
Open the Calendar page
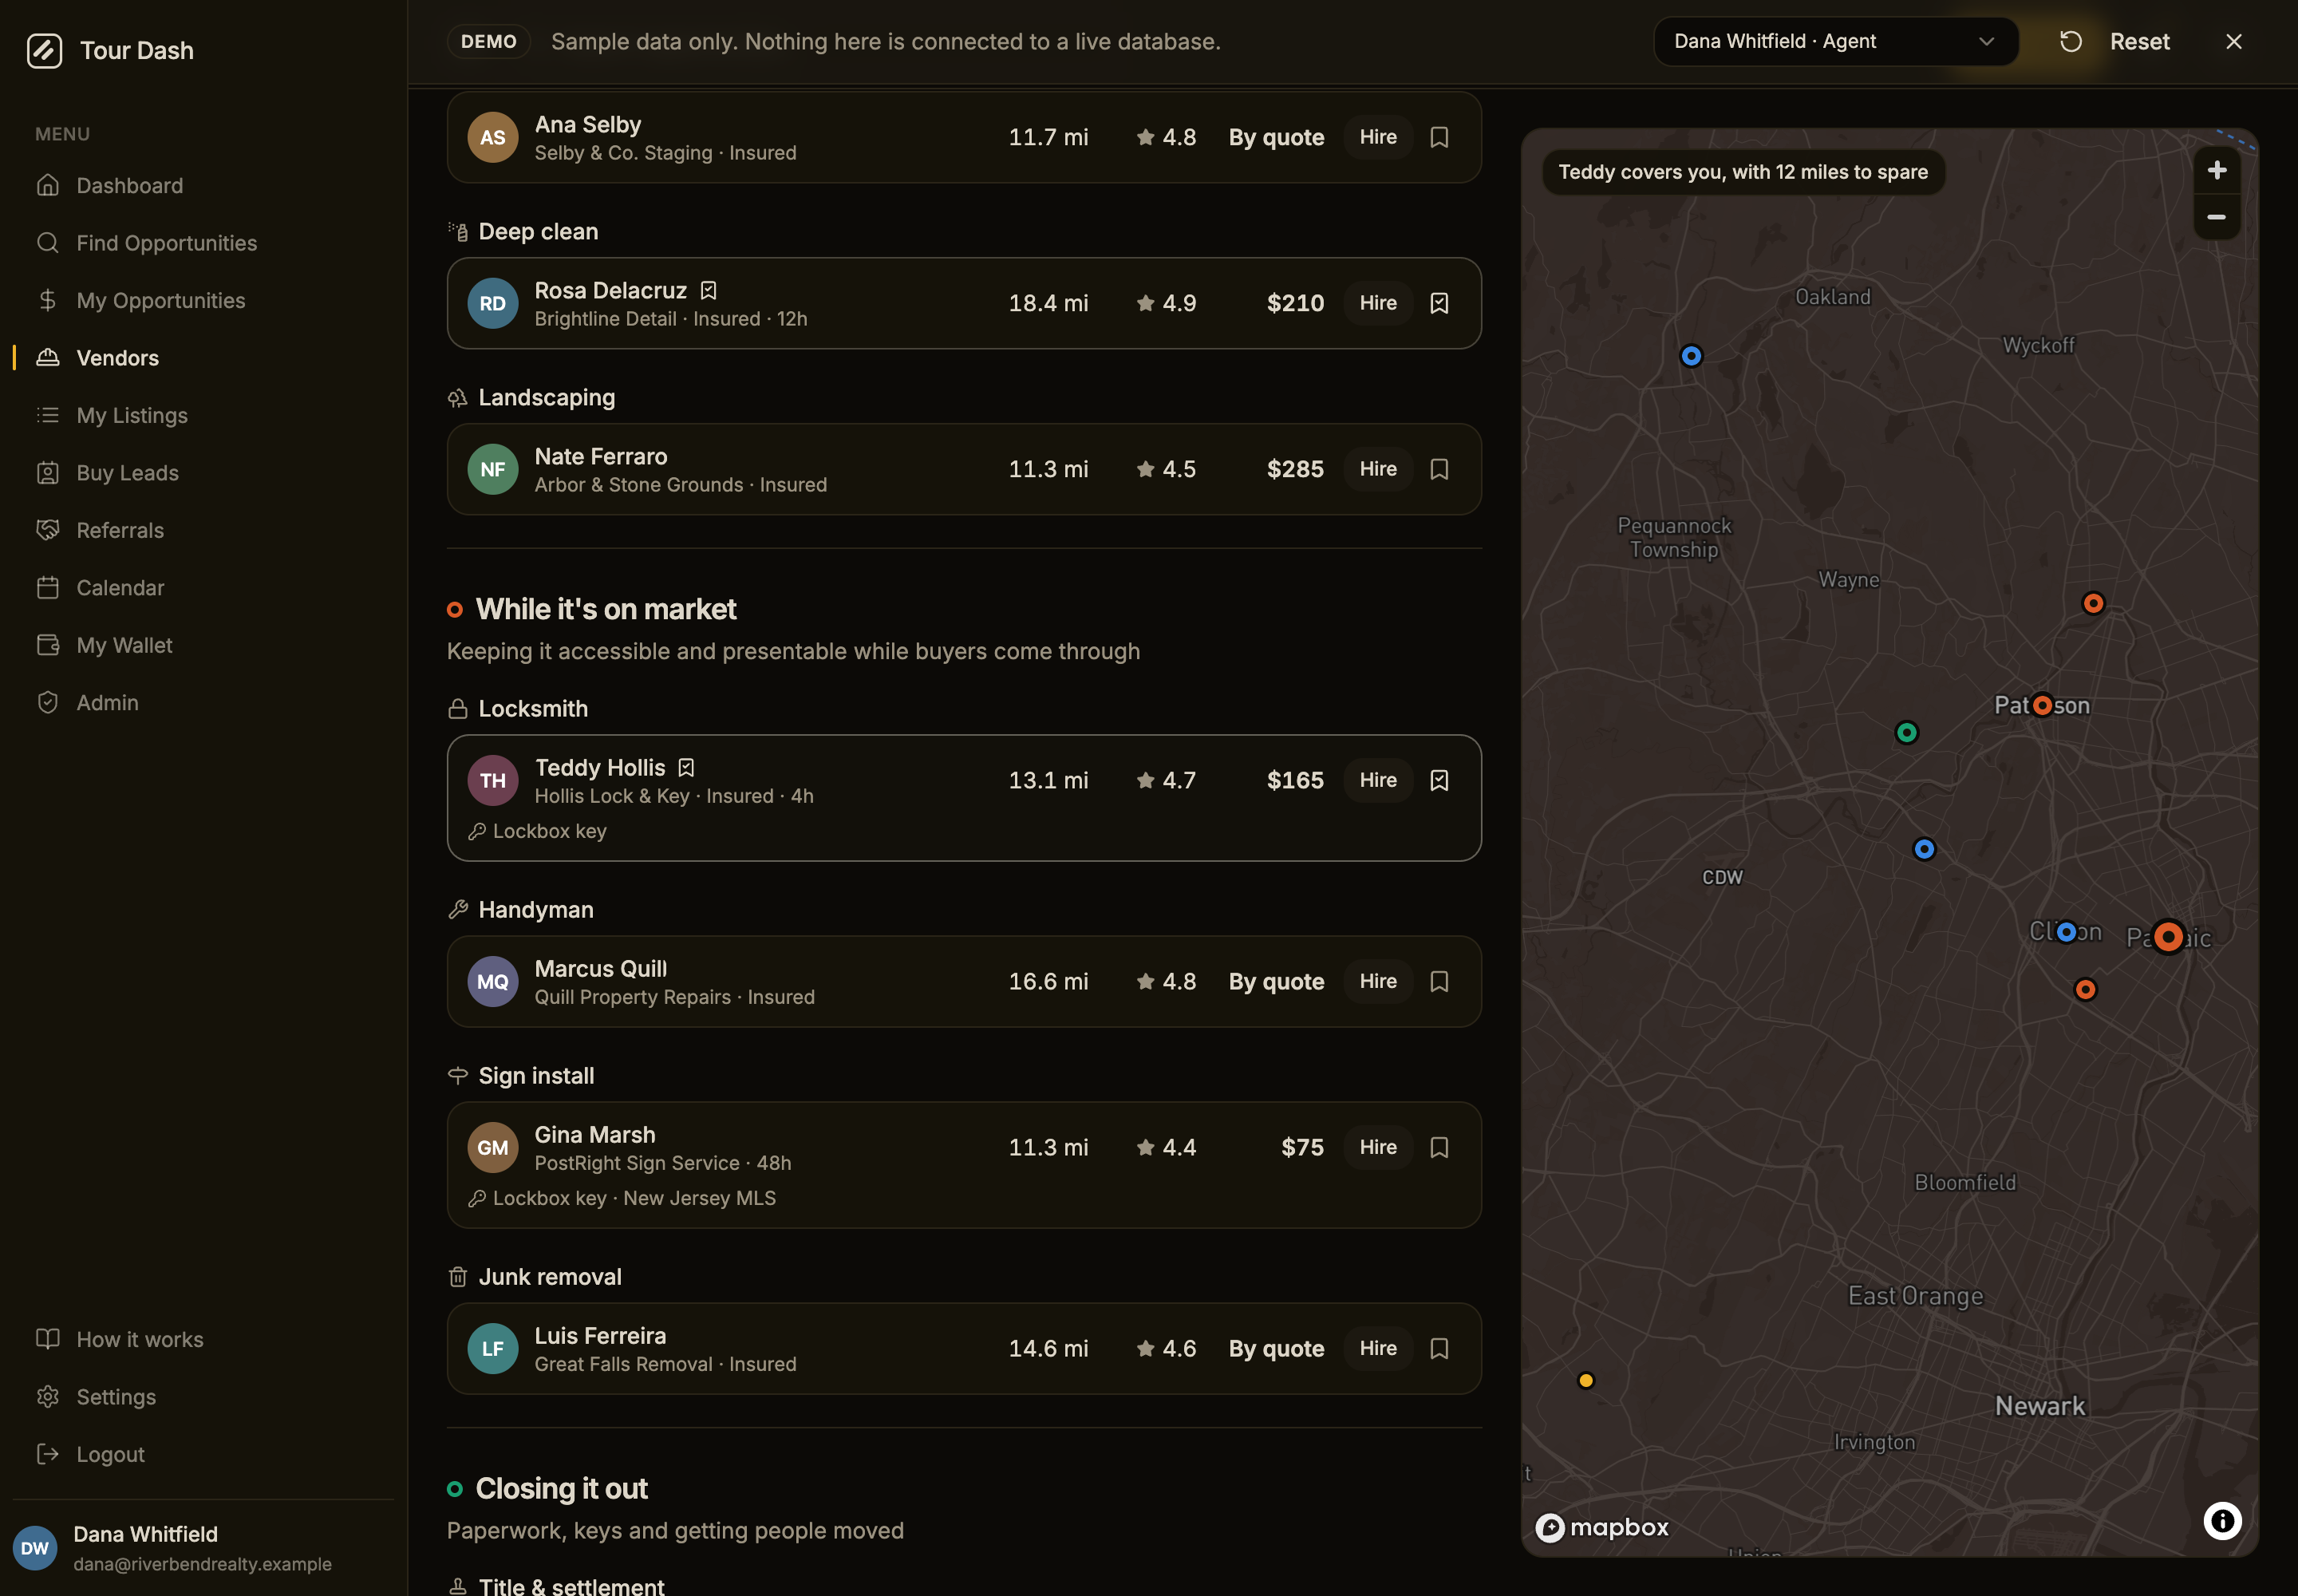[x=204, y=588]
